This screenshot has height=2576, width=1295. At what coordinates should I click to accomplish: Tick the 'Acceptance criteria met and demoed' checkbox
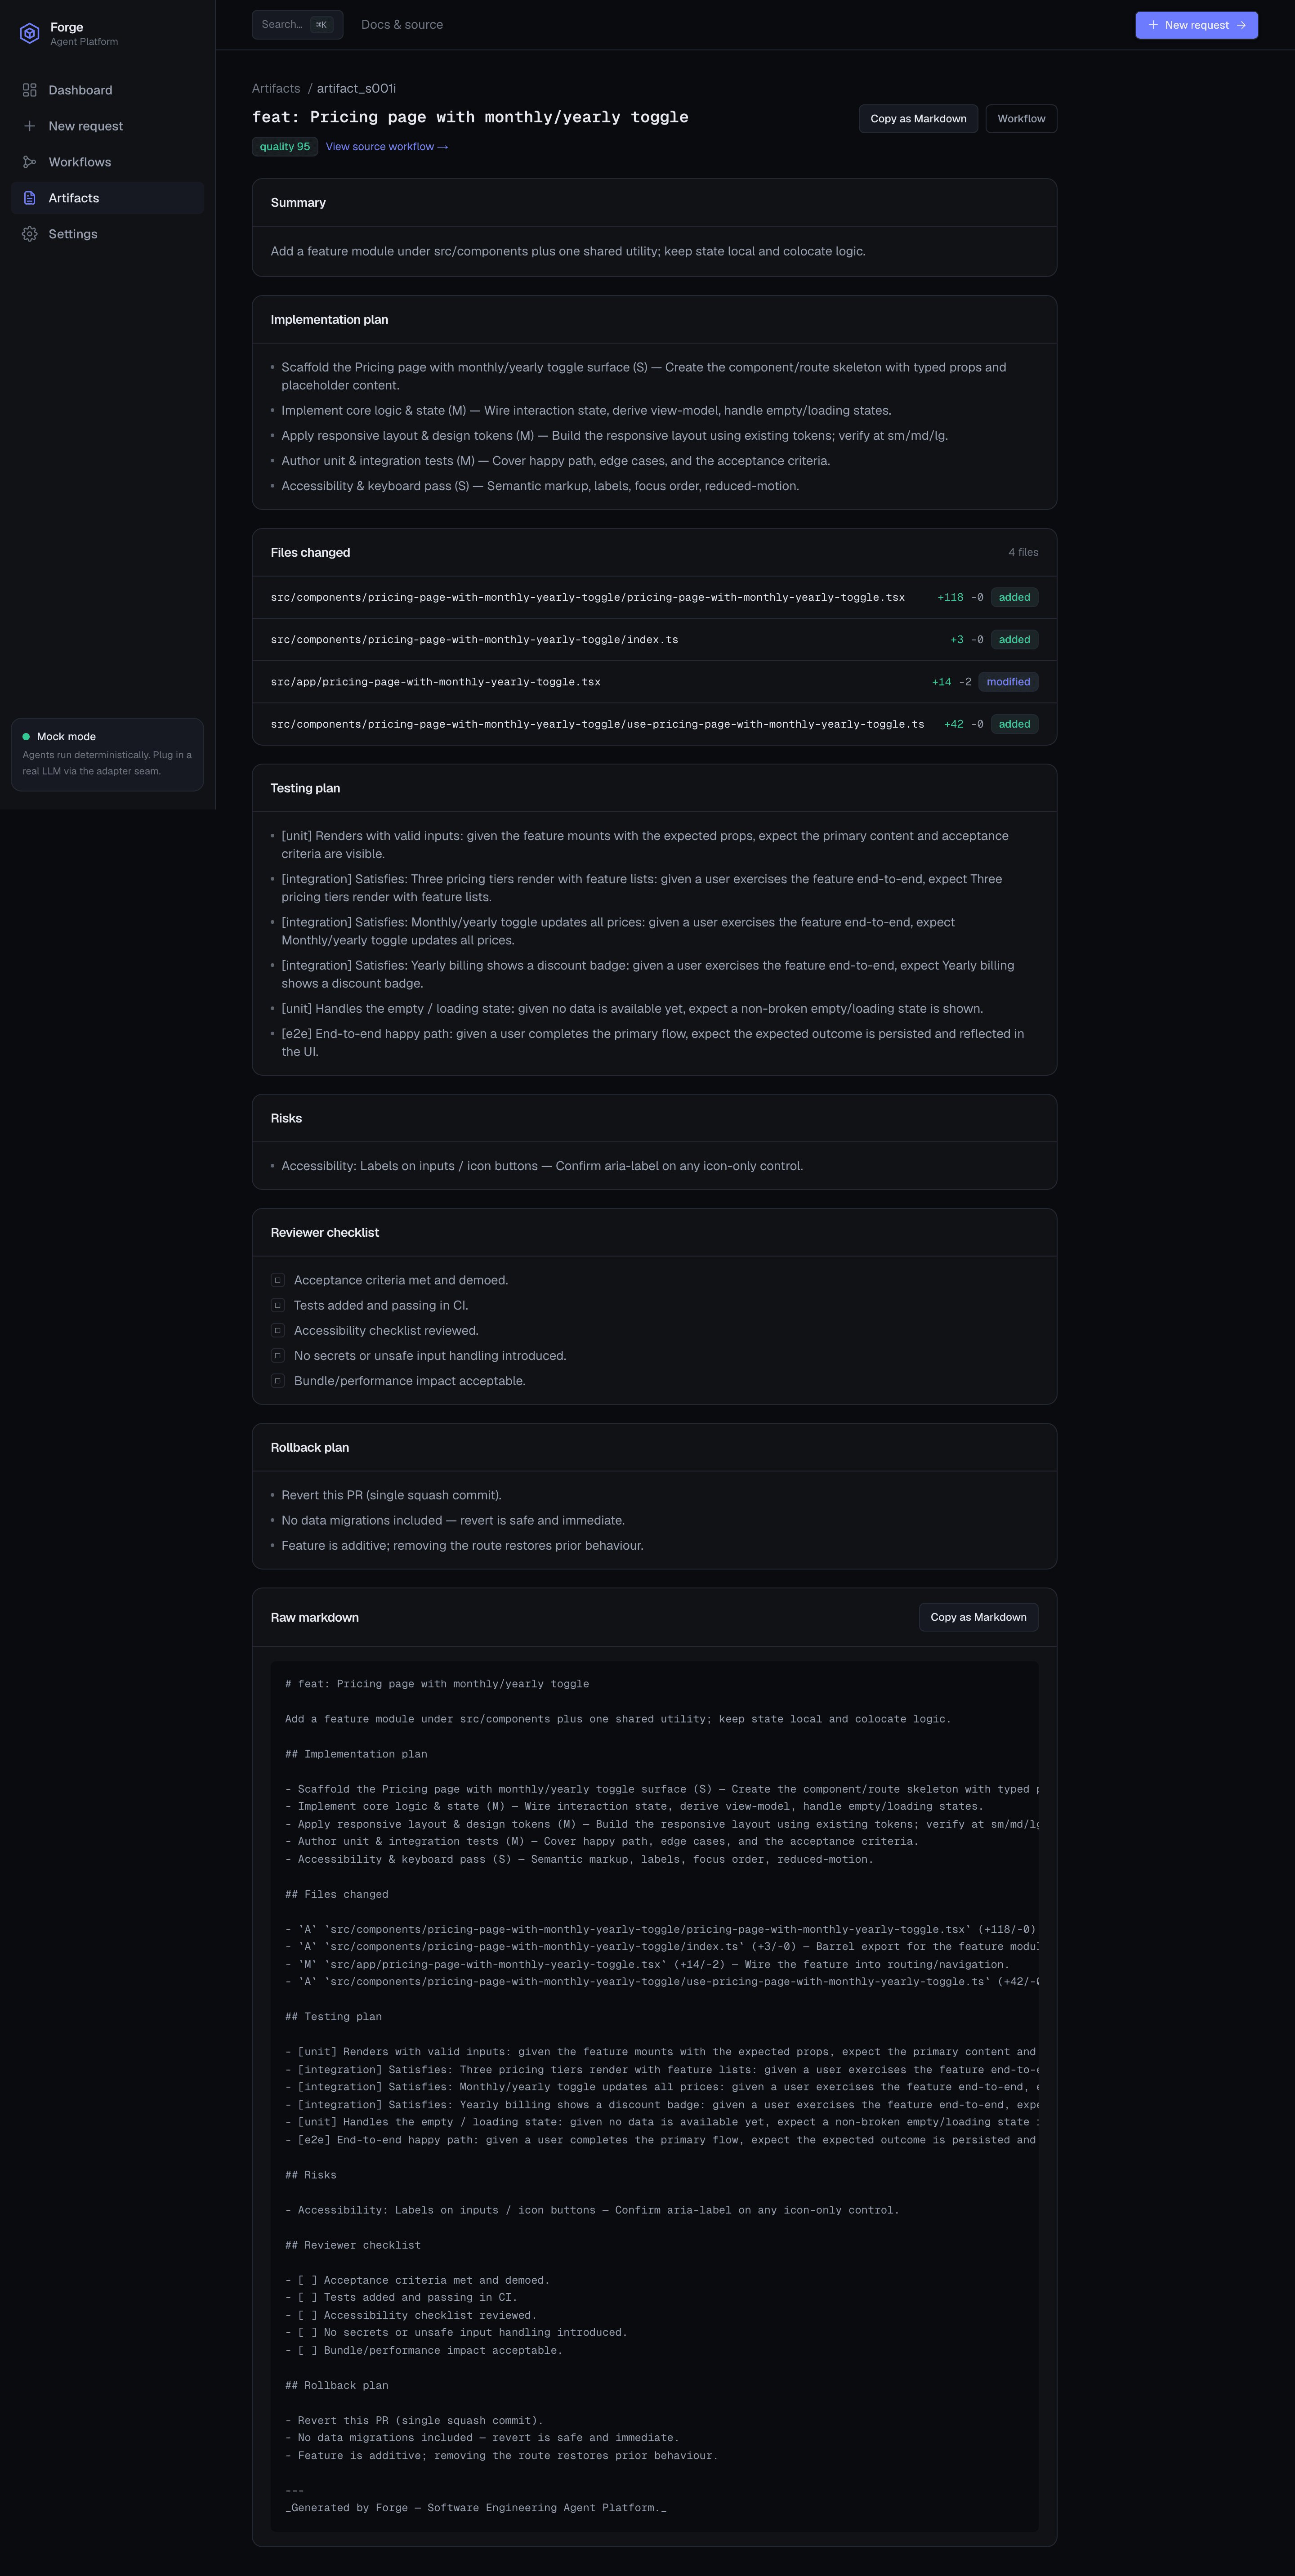tap(278, 1280)
